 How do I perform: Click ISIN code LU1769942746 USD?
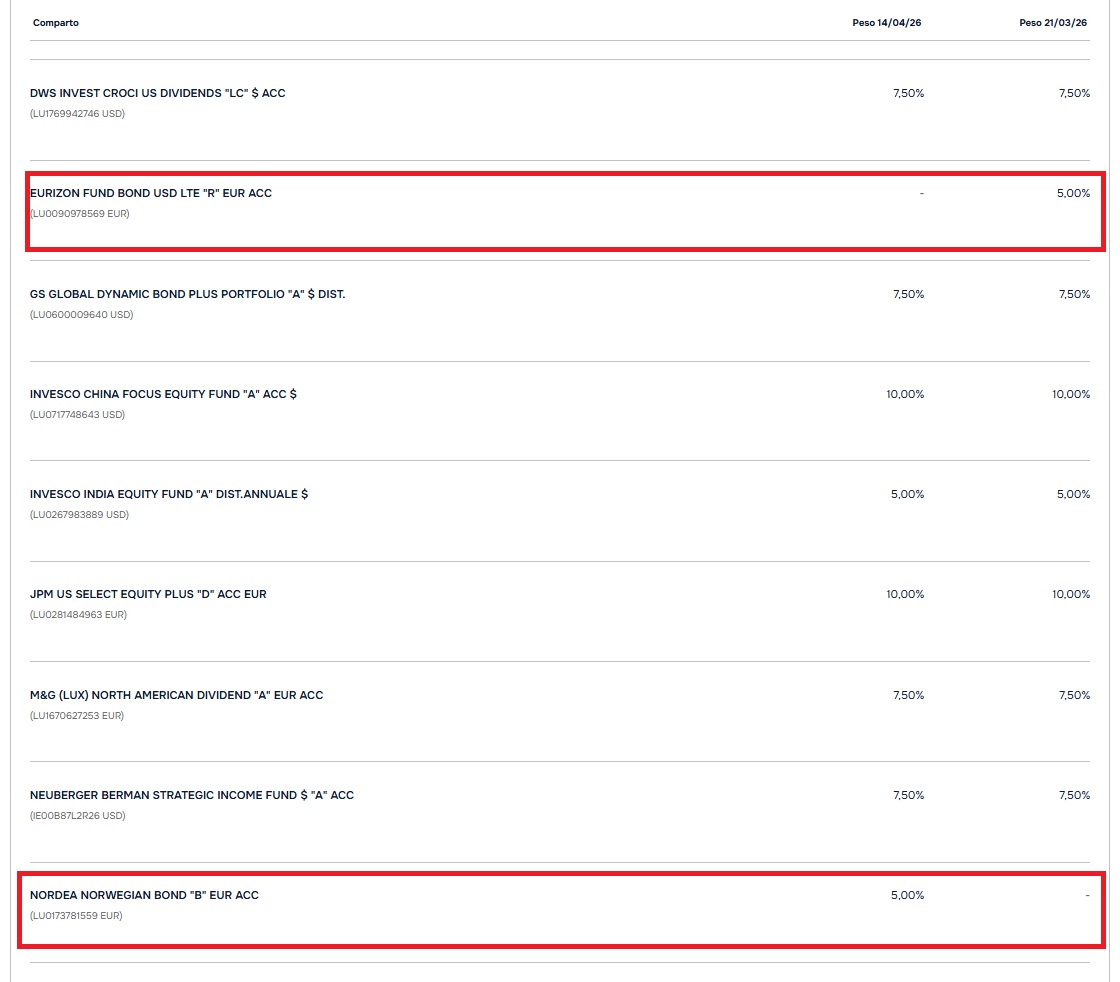click(78, 114)
